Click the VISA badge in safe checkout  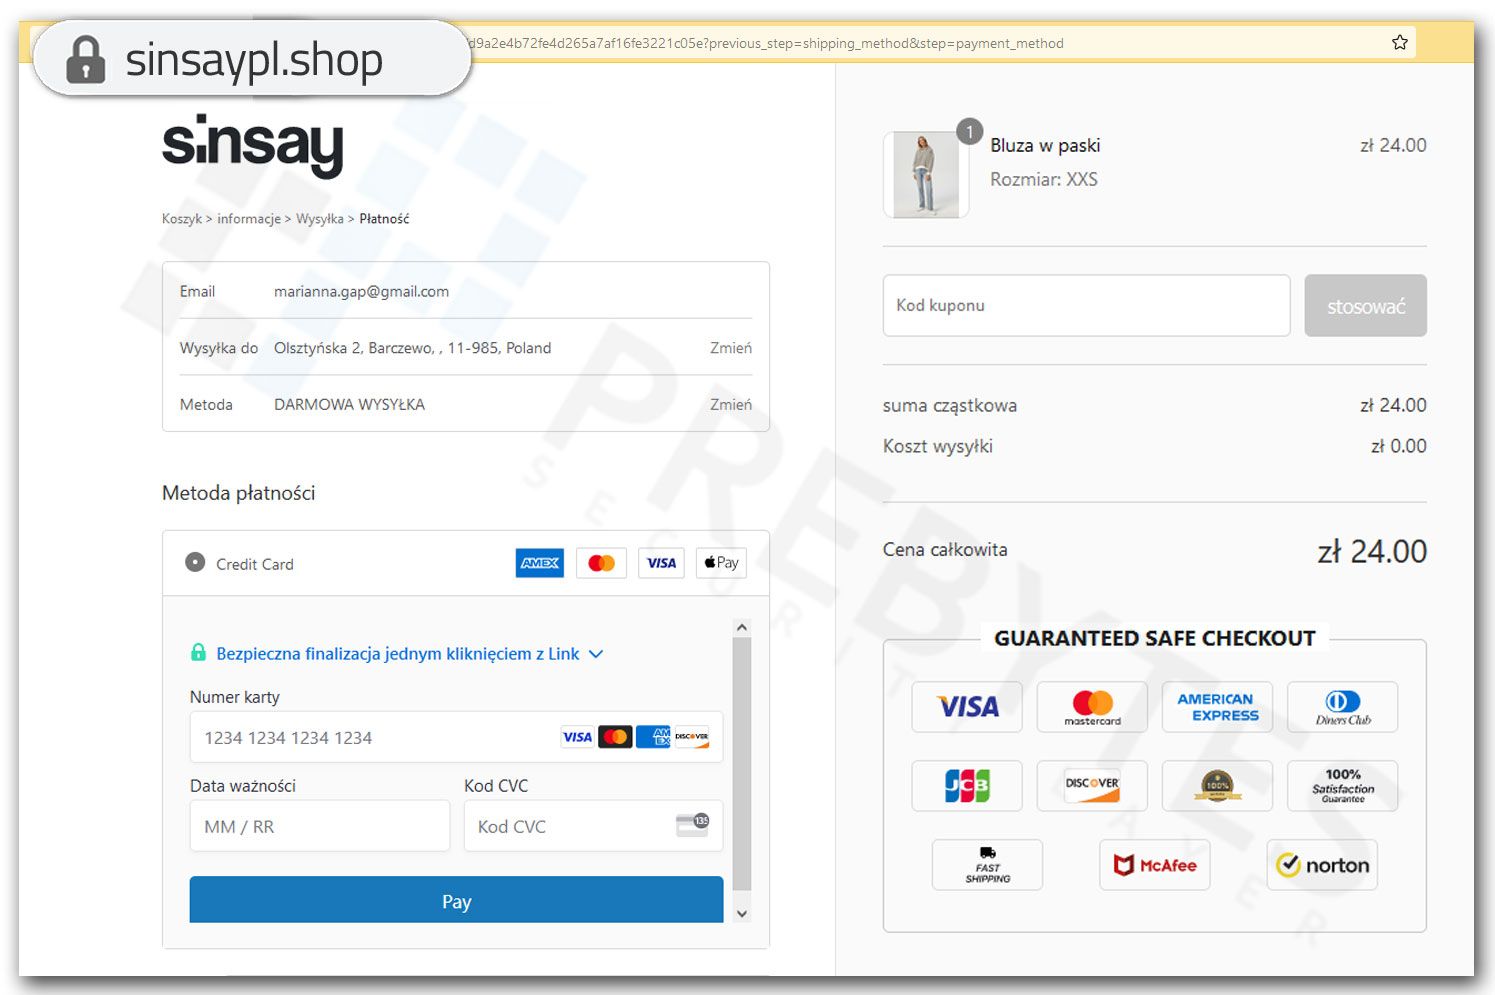click(967, 707)
